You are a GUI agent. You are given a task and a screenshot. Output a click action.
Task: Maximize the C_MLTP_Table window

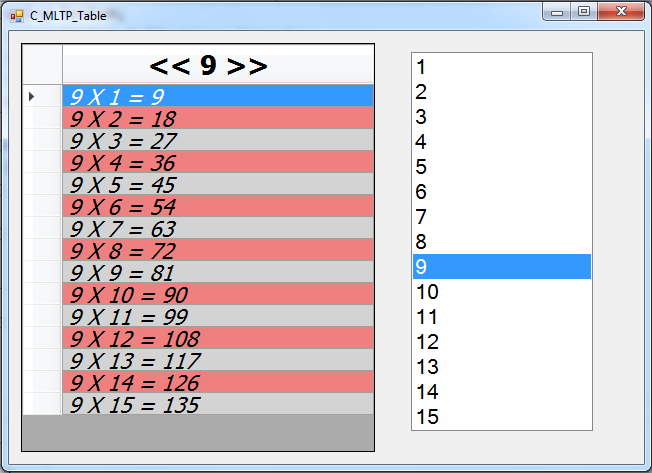(x=584, y=12)
